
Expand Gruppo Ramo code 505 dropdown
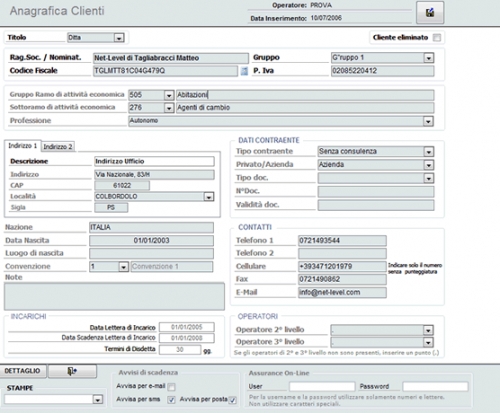tap(169, 95)
